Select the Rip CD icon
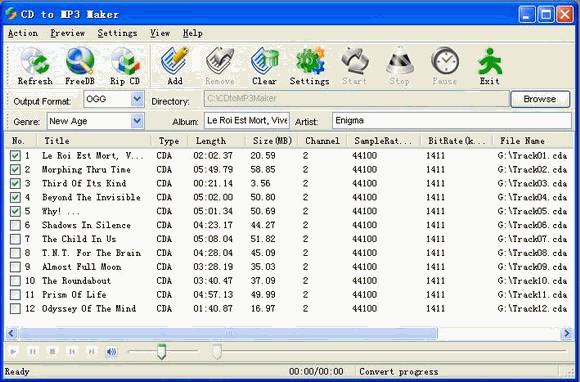 [x=125, y=61]
